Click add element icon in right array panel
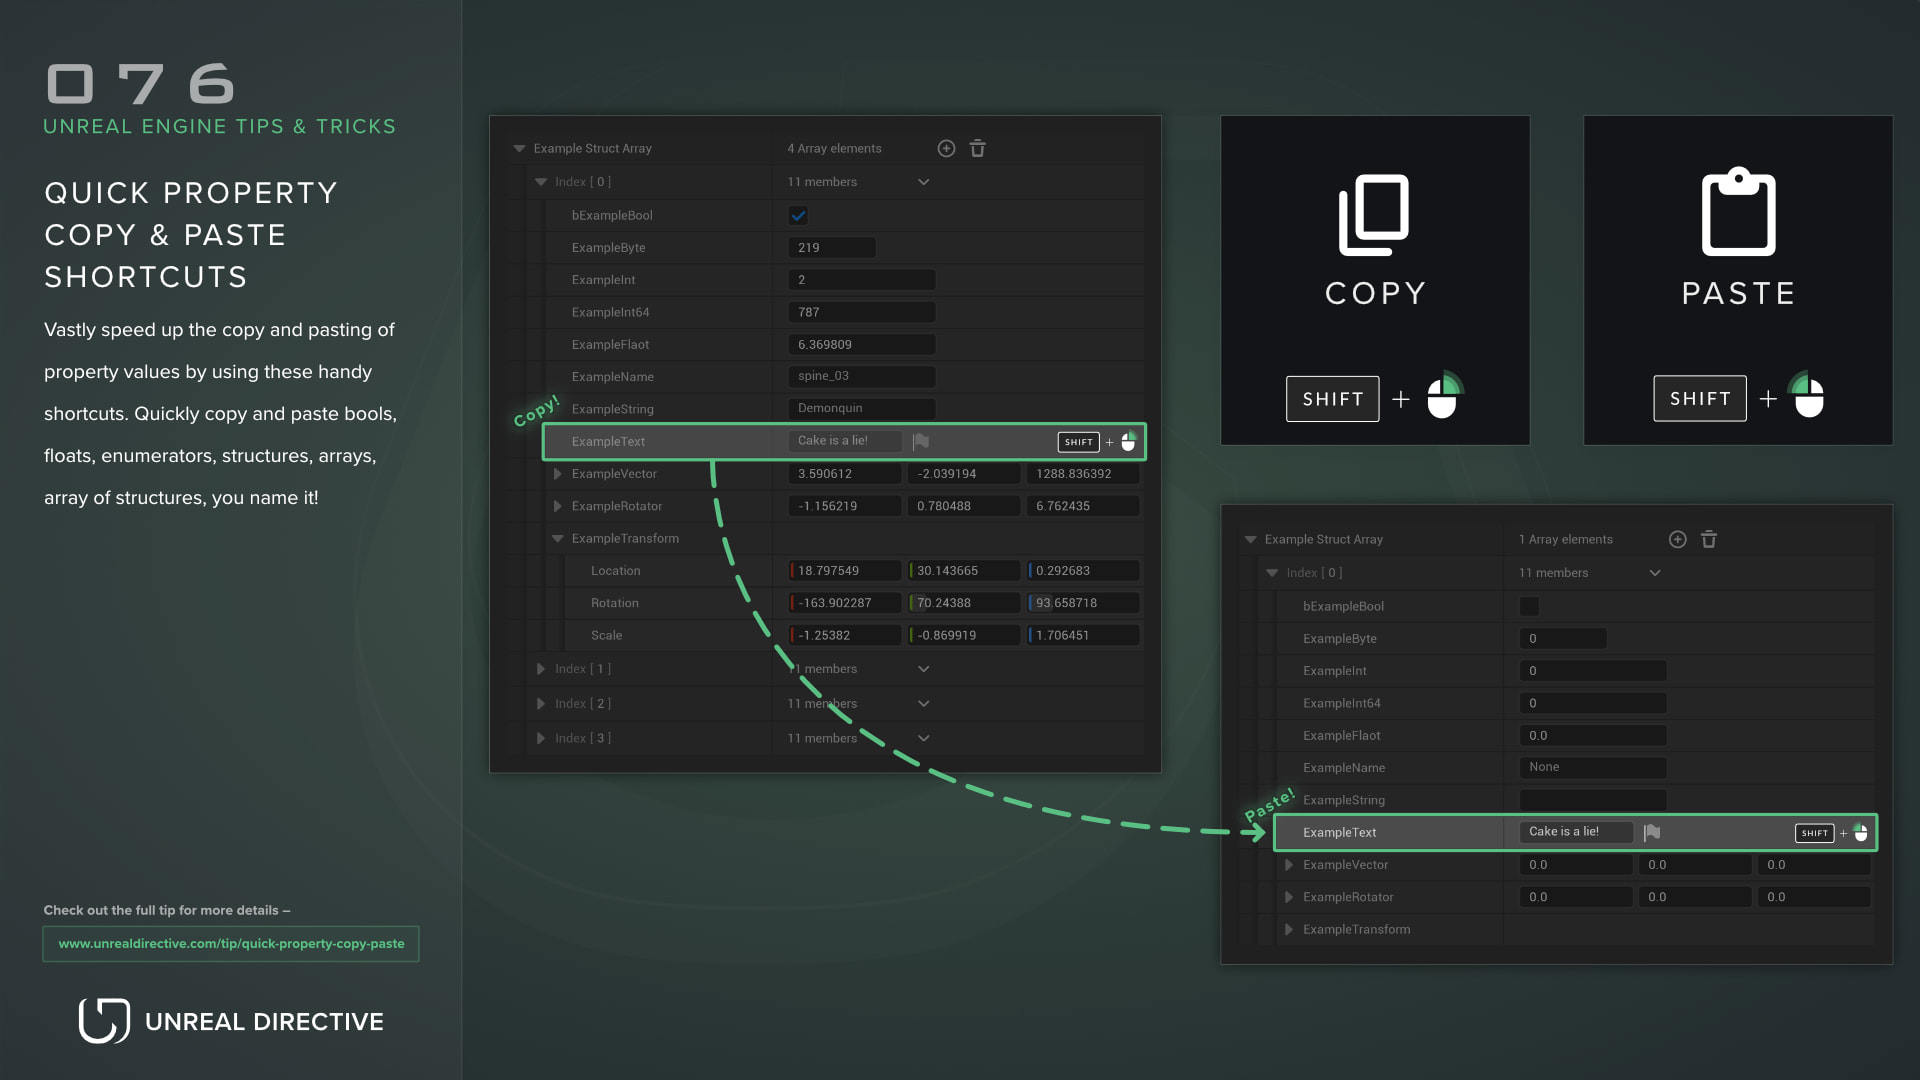 [1678, 539]
